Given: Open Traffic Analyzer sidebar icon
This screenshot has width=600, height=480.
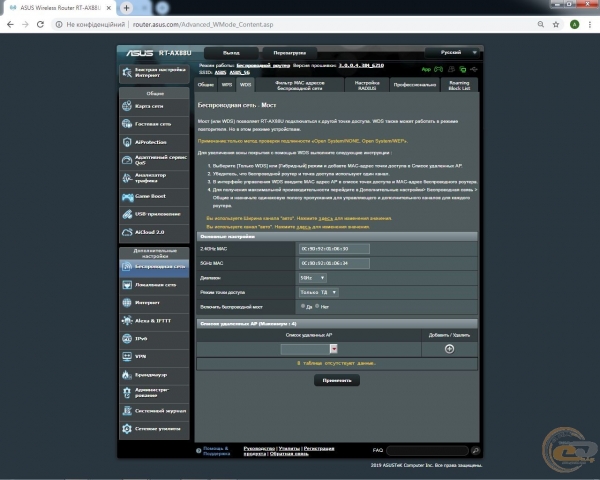Looking at the screenshot, I should click(127, 178).
